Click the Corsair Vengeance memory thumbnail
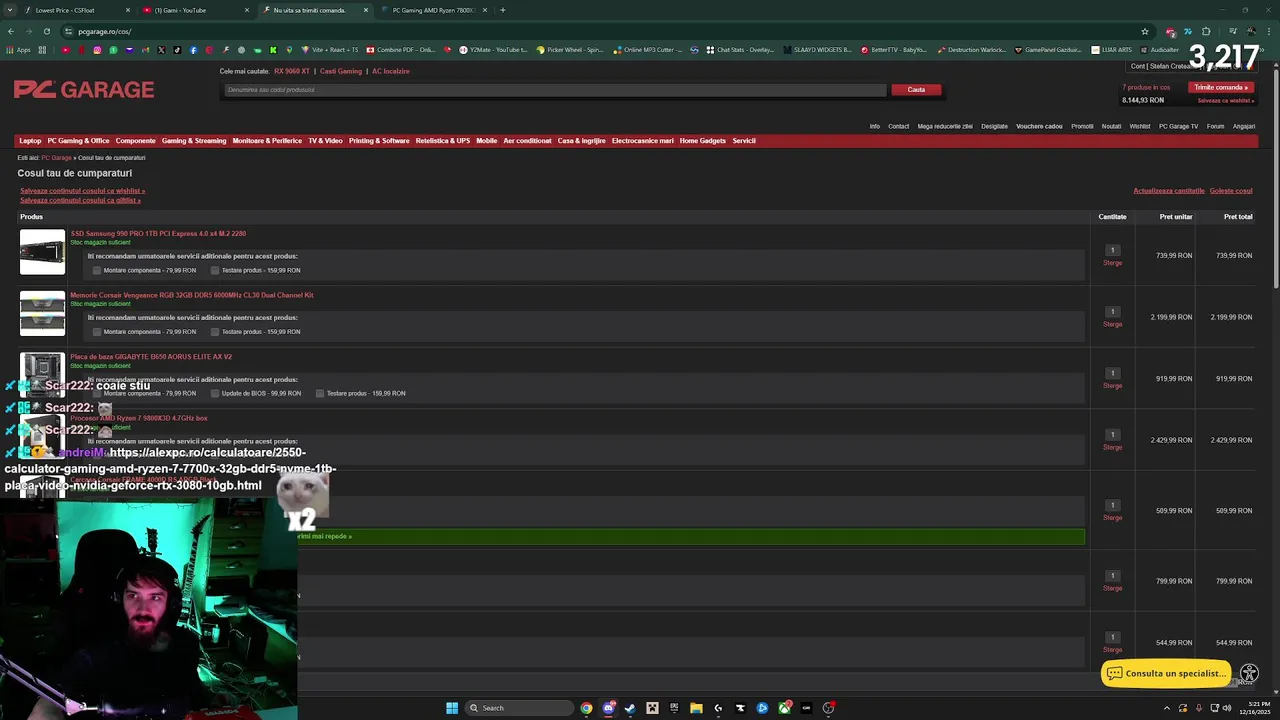This screenshot has height=720, width=1280. [x=42, y=314]
